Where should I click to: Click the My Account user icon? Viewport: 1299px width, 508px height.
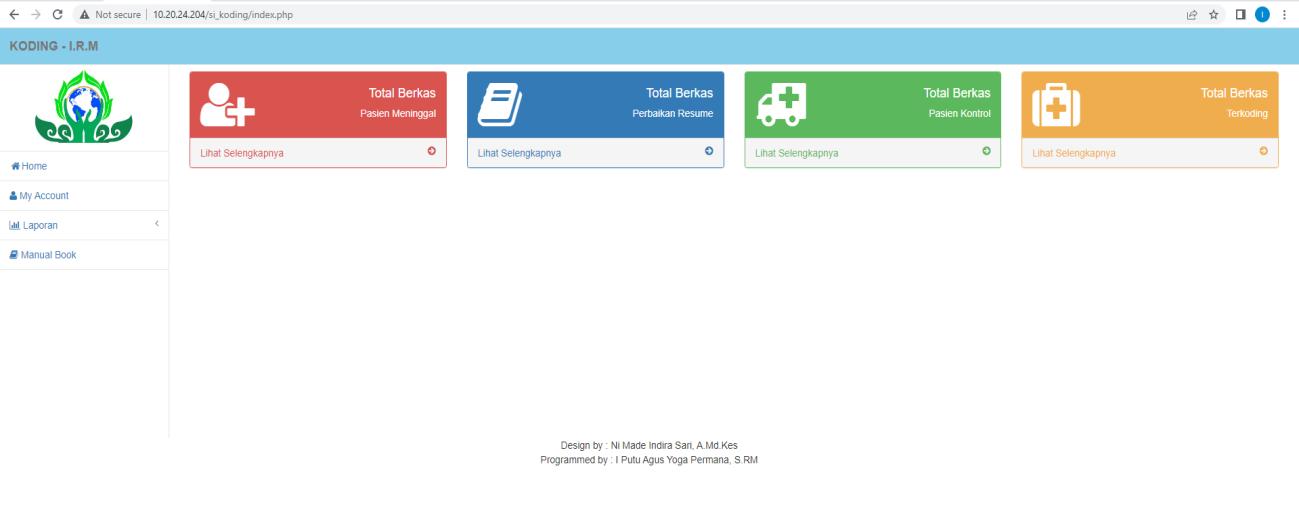(x=14, y=196)
